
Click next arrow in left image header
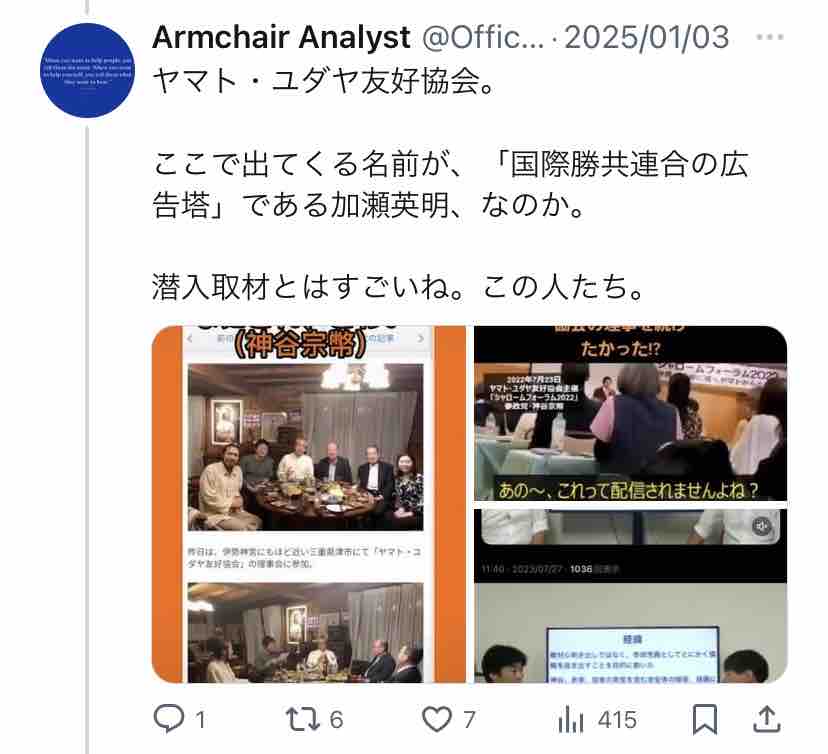click(x=421, y=338)
